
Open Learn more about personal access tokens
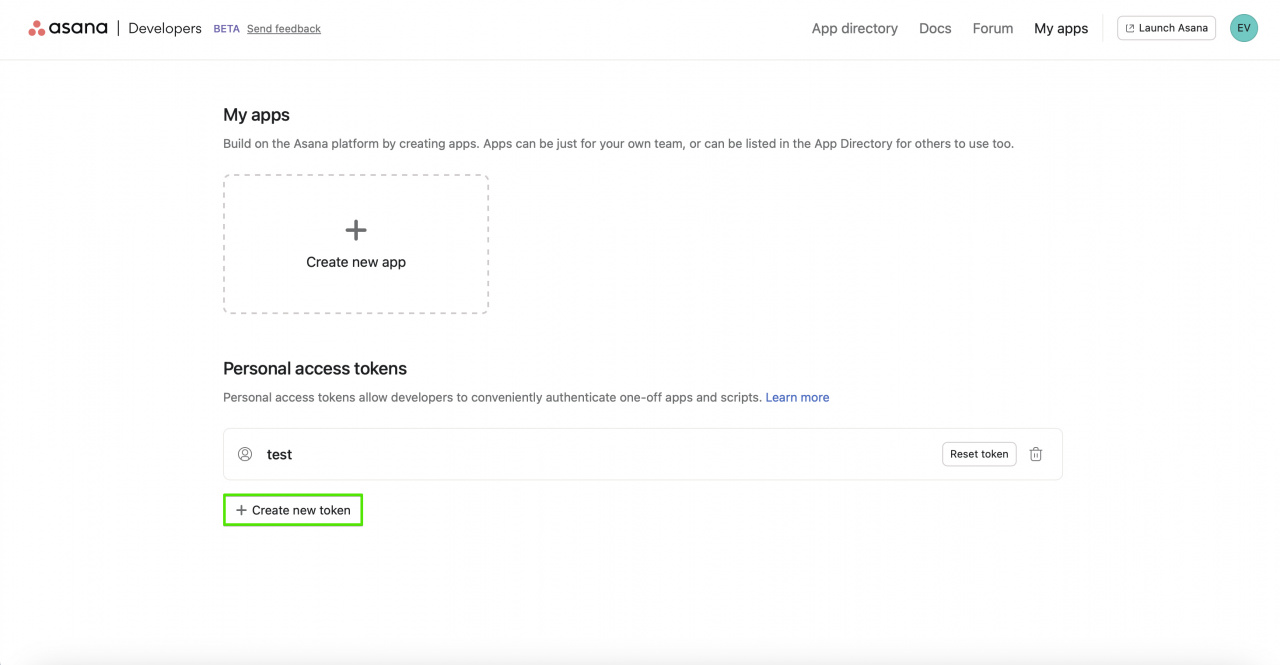pyautogui.click(x=797, y=397)
